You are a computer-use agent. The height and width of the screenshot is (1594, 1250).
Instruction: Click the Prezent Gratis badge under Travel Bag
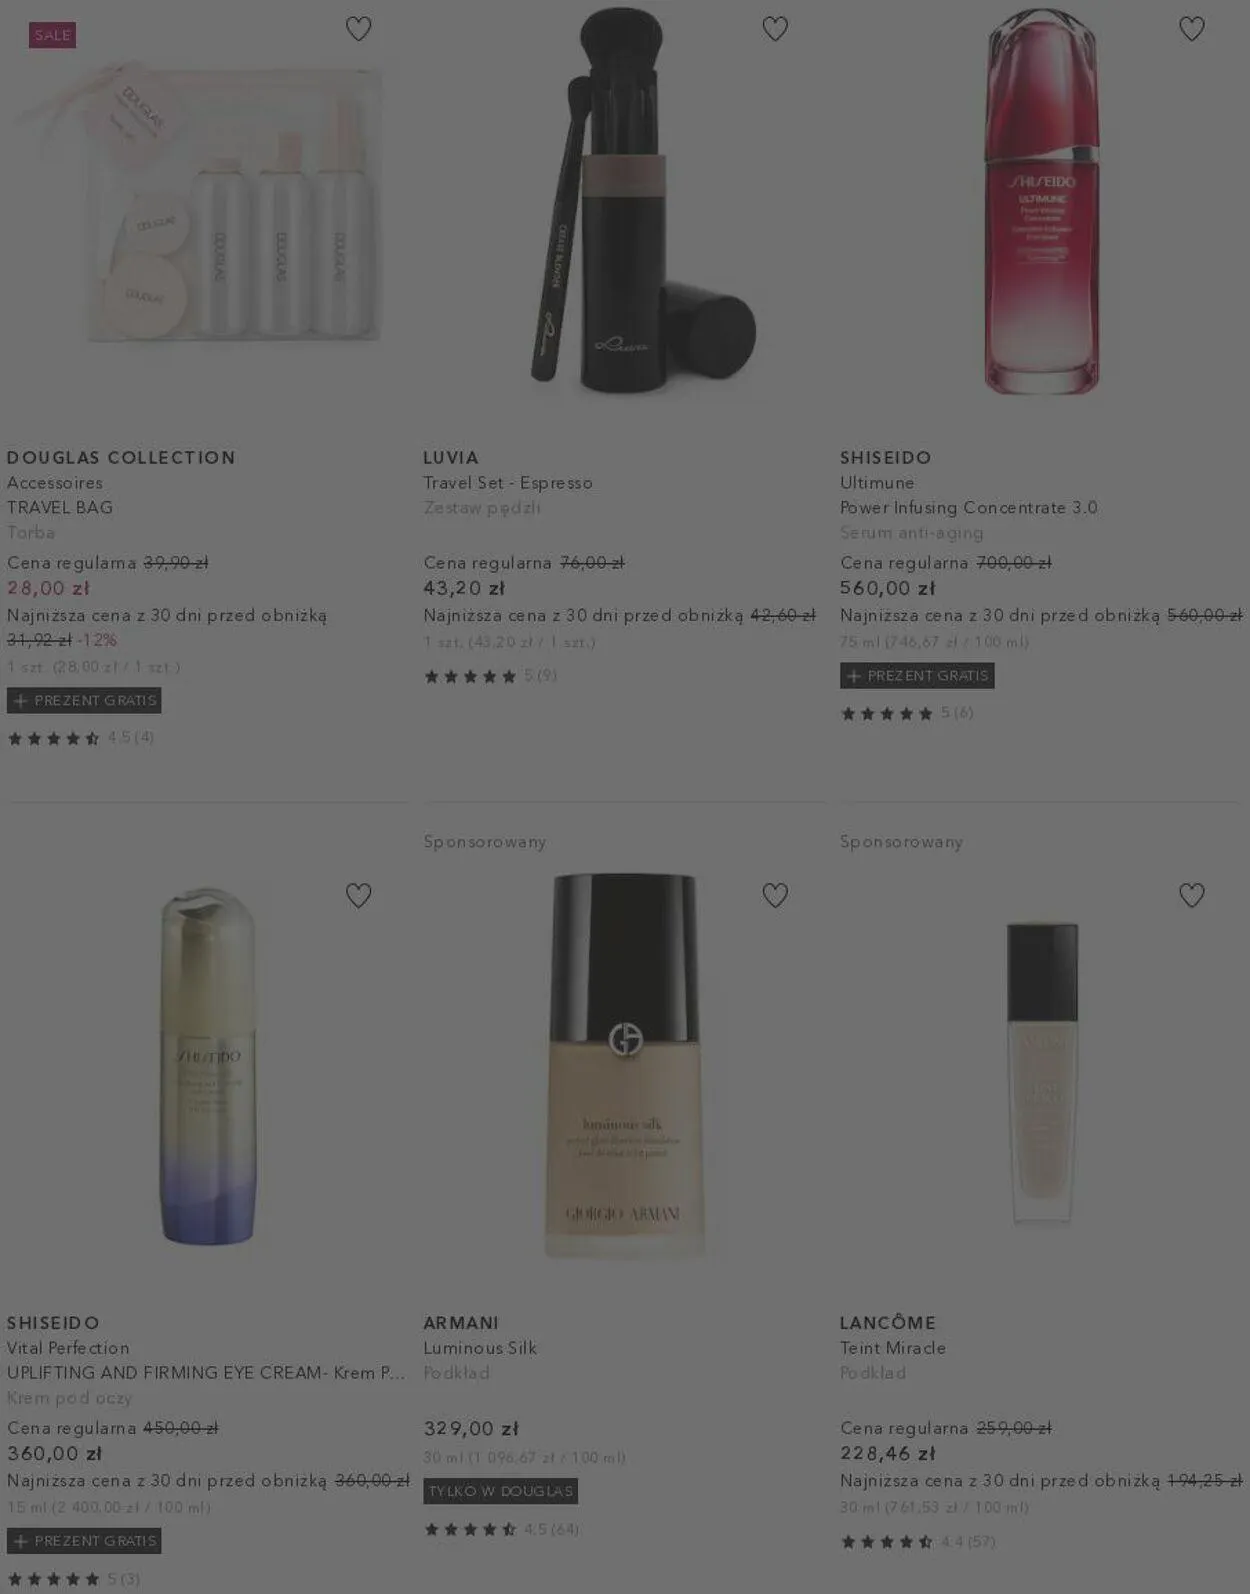coord(84,700)
